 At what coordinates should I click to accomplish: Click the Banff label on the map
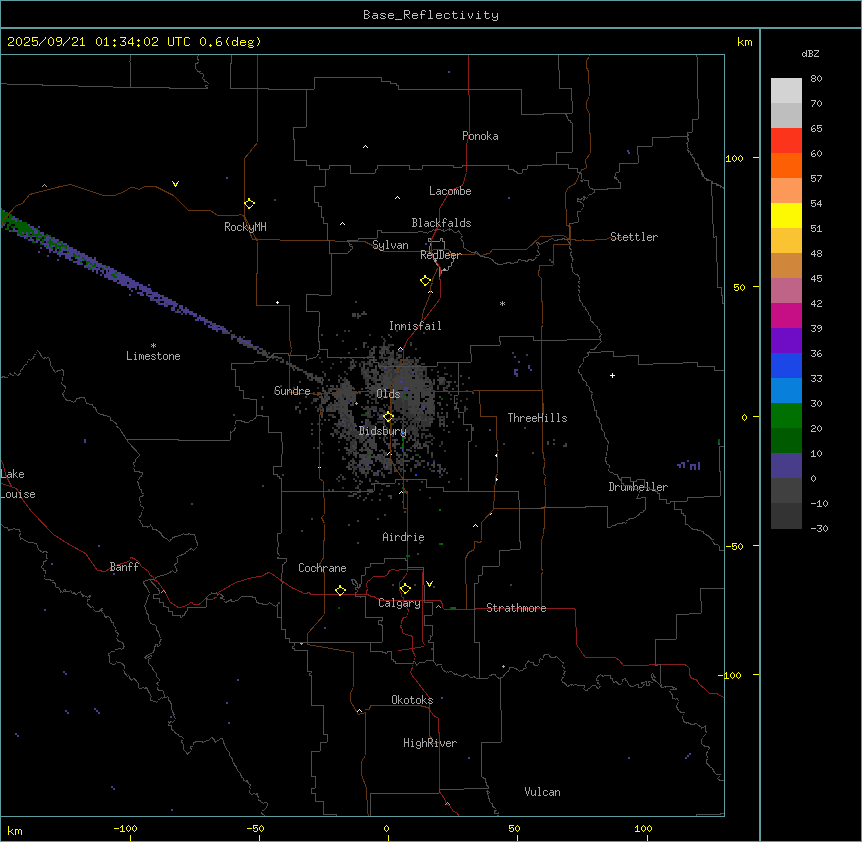tap(124, 567)
